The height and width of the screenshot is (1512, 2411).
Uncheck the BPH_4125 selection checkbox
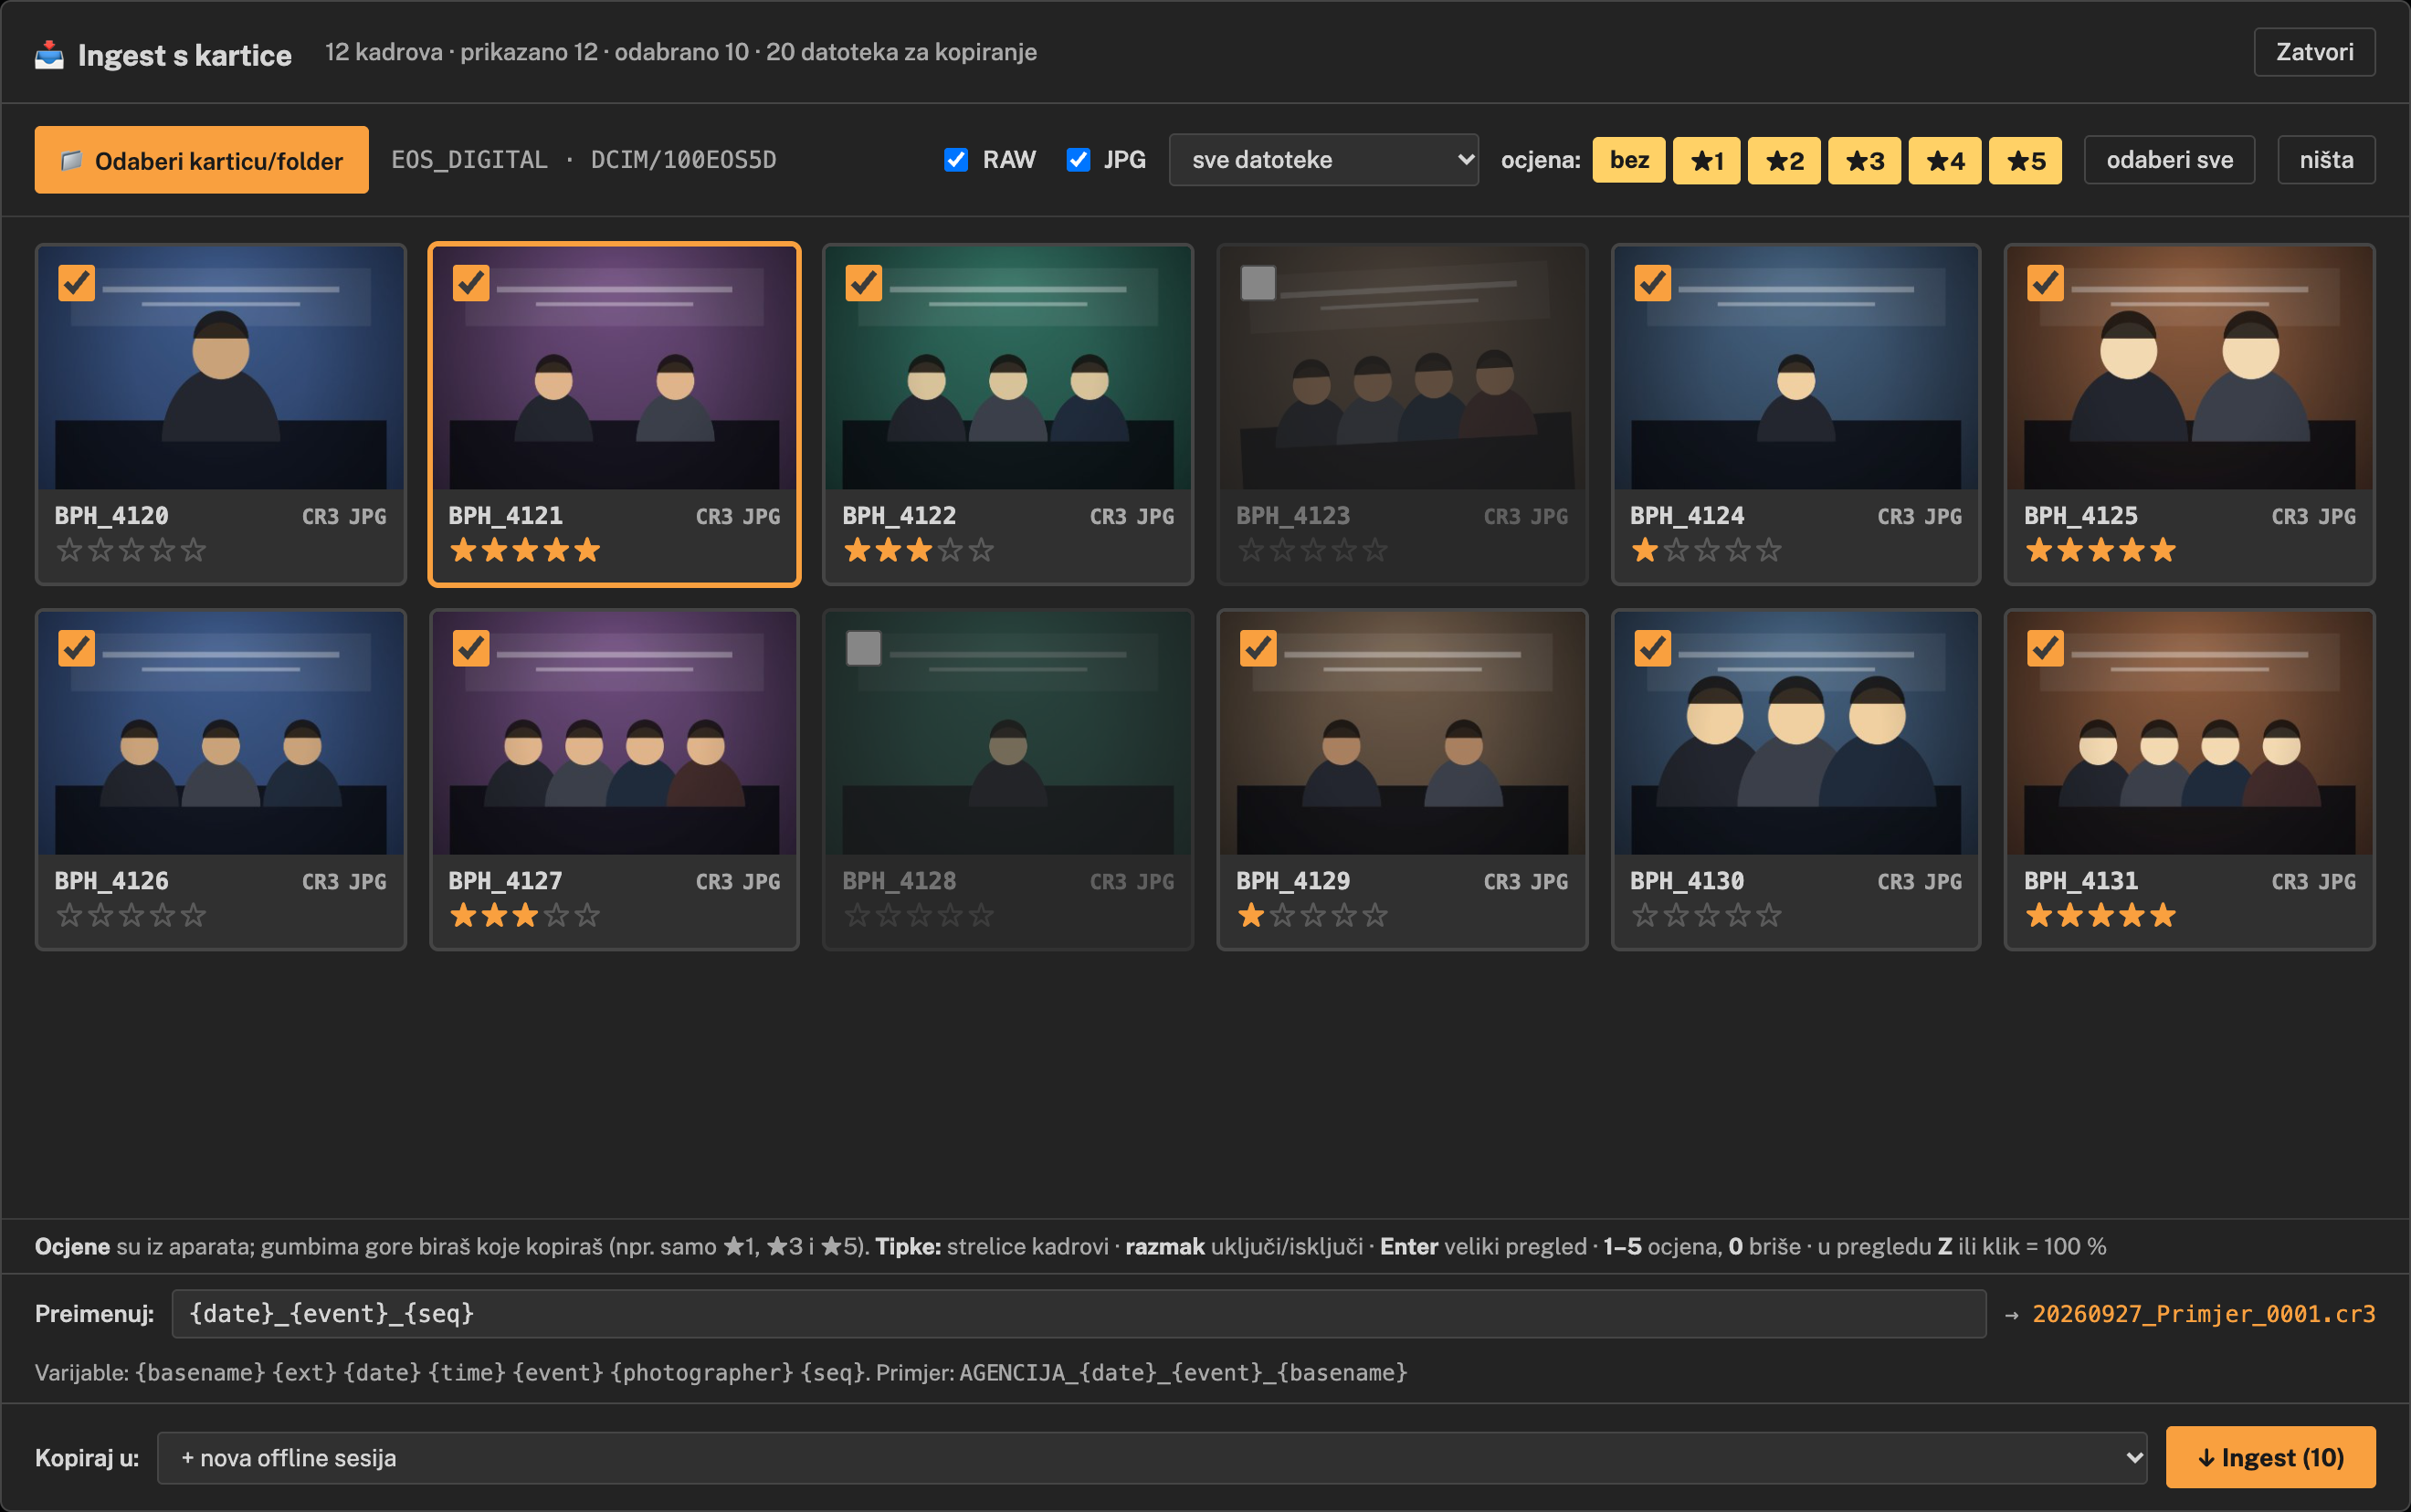(x=2045, y=283)
